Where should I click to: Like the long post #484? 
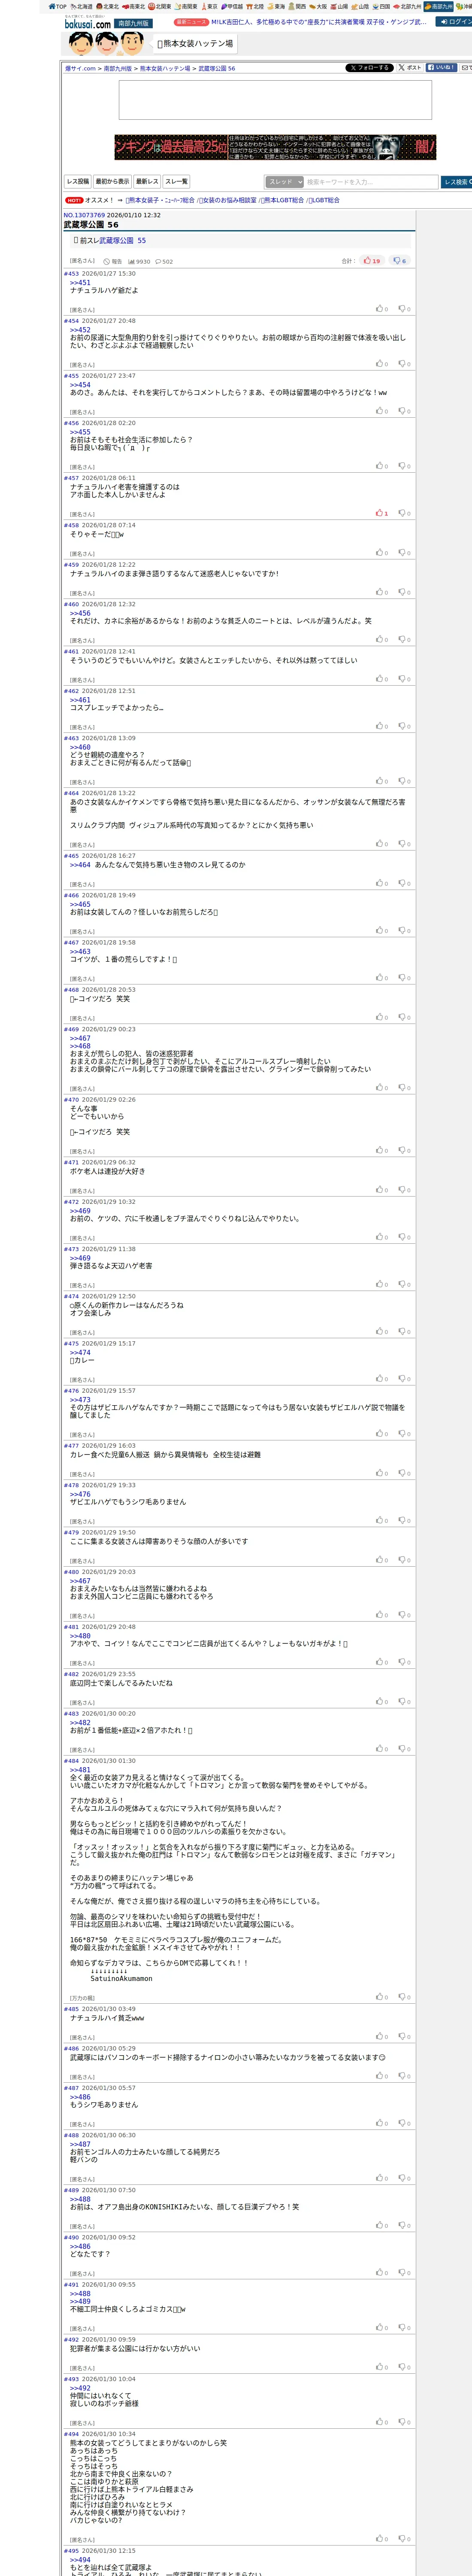[381, 1997]
